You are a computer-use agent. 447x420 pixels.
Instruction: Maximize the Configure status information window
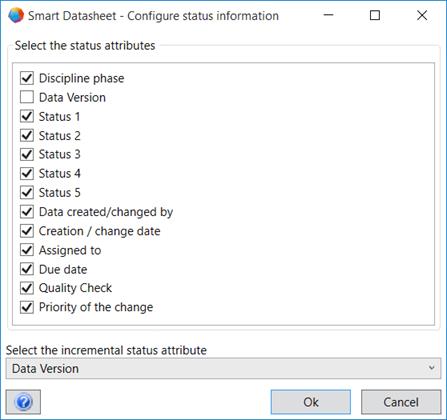(375, 15)
